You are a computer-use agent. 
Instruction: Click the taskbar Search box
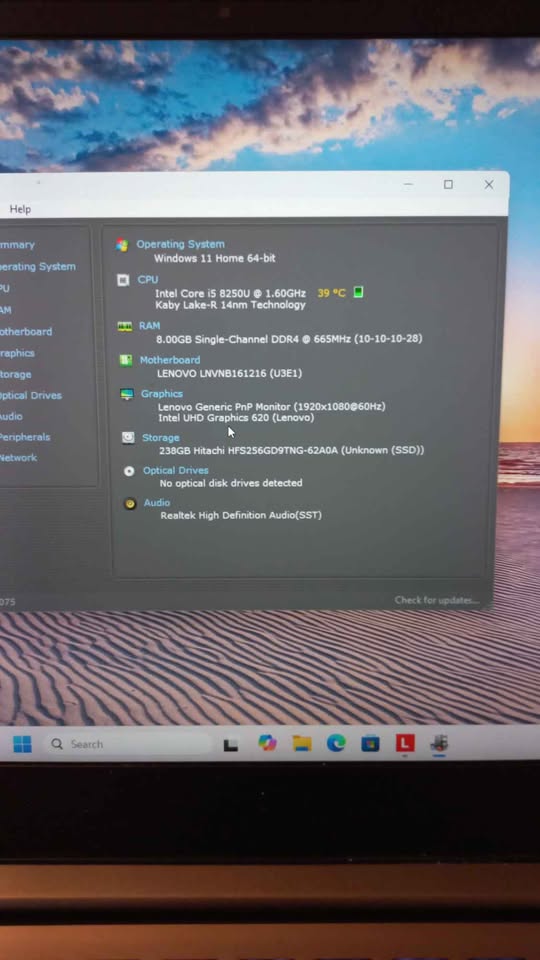click(127, 744)
